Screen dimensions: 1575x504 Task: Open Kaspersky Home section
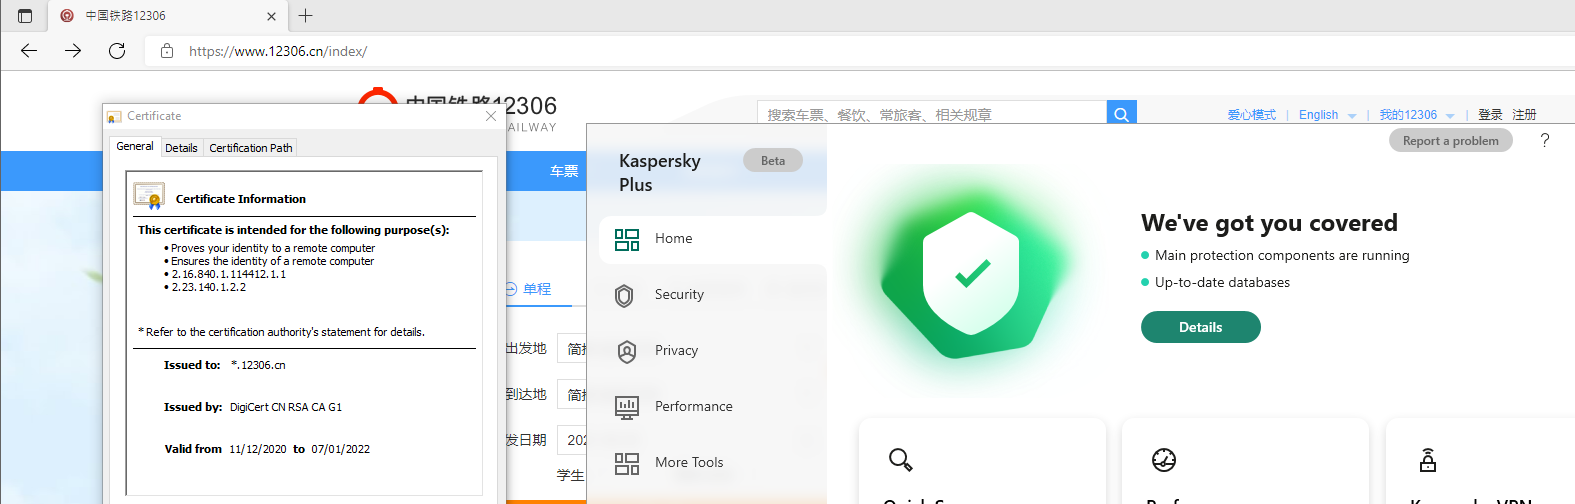pyautogui.click(x=713, y=239)
